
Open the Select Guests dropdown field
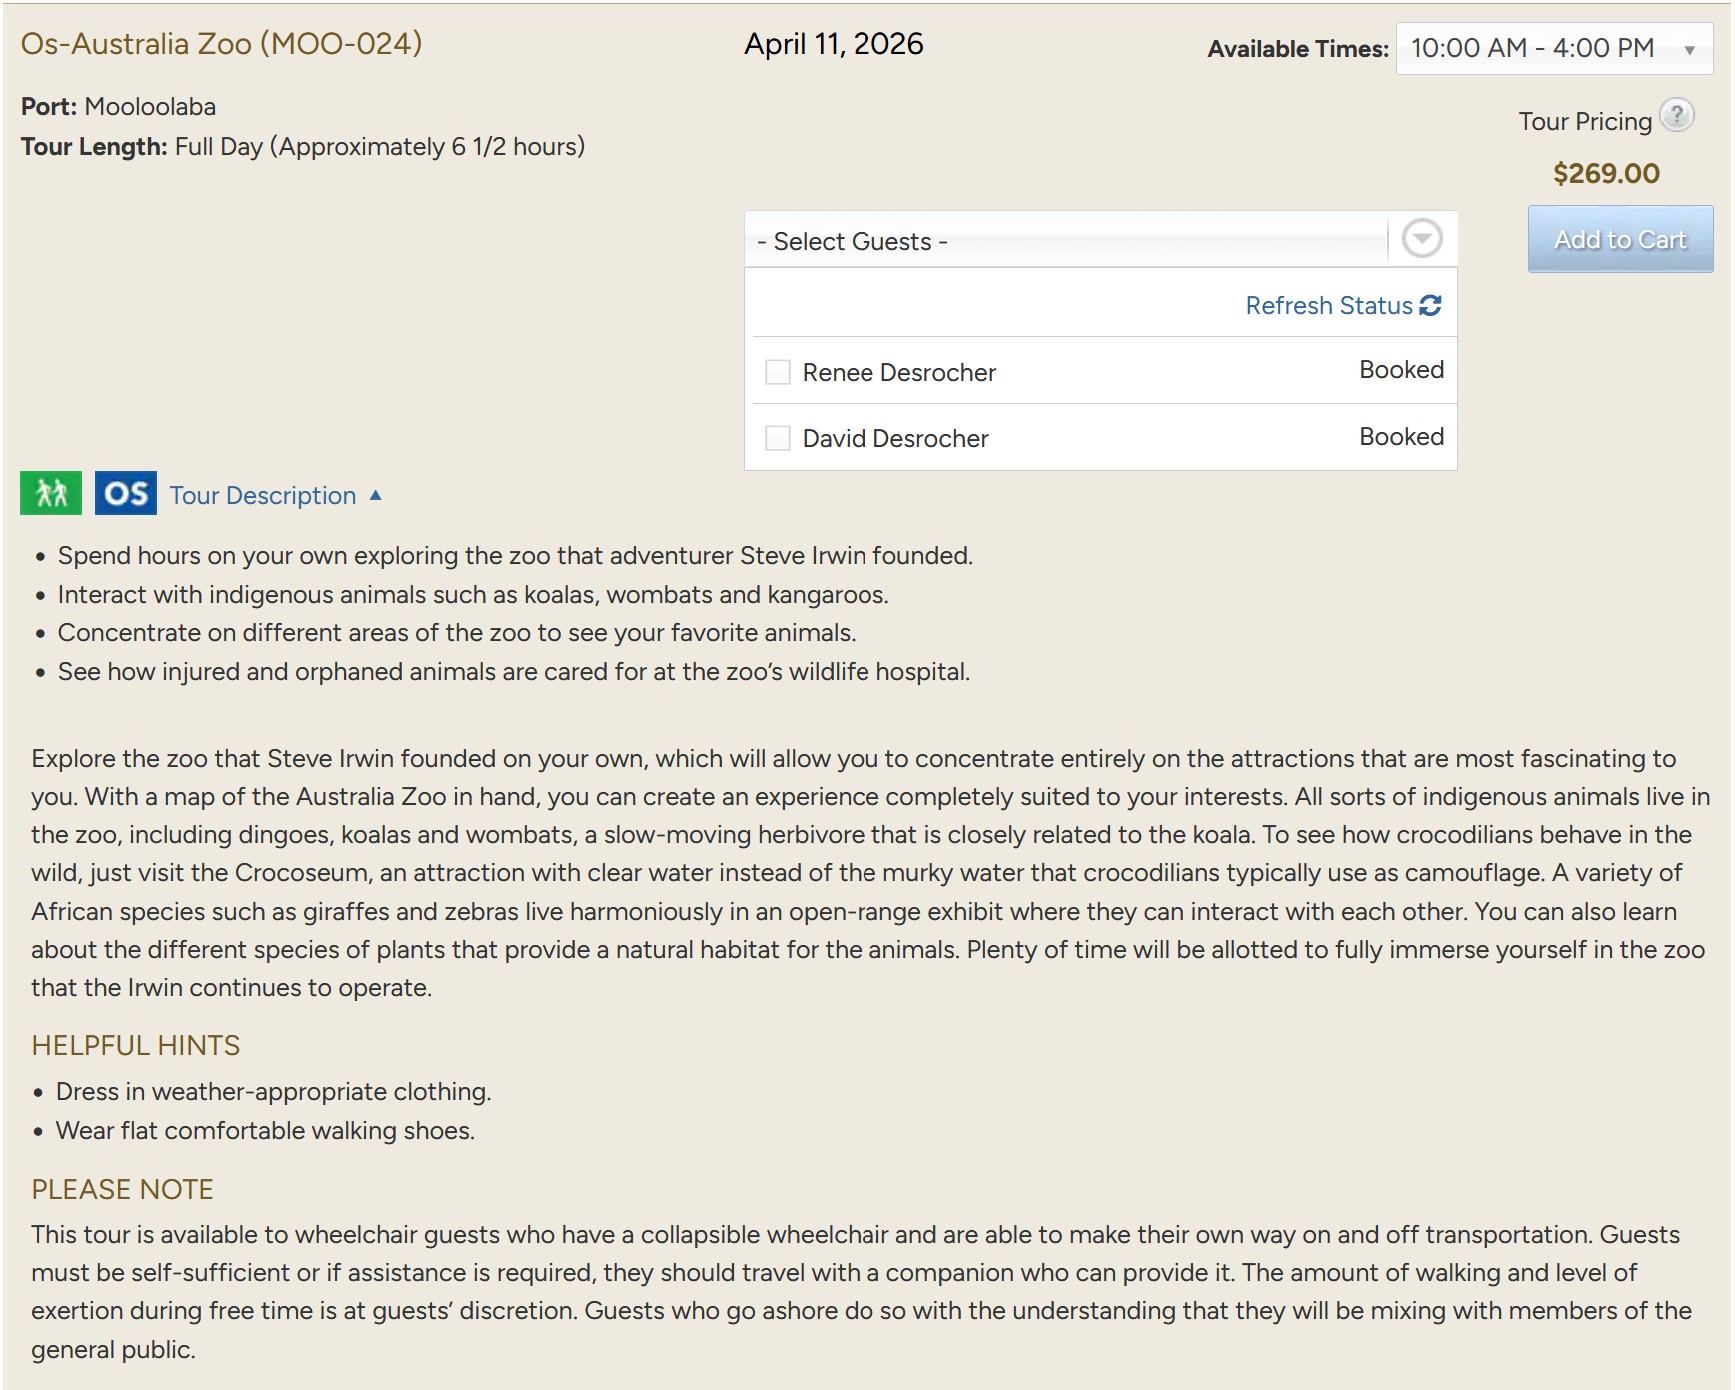coord(1065,241)
